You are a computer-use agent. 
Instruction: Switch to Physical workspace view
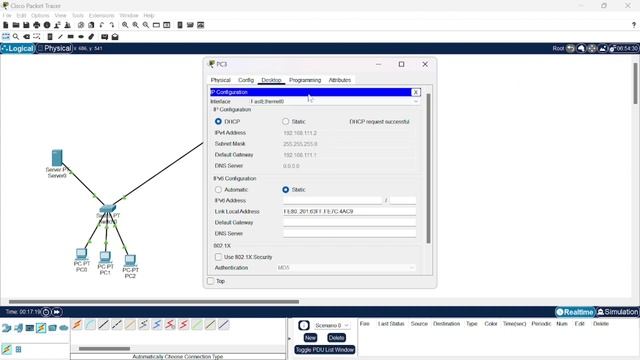click(55, 49)
